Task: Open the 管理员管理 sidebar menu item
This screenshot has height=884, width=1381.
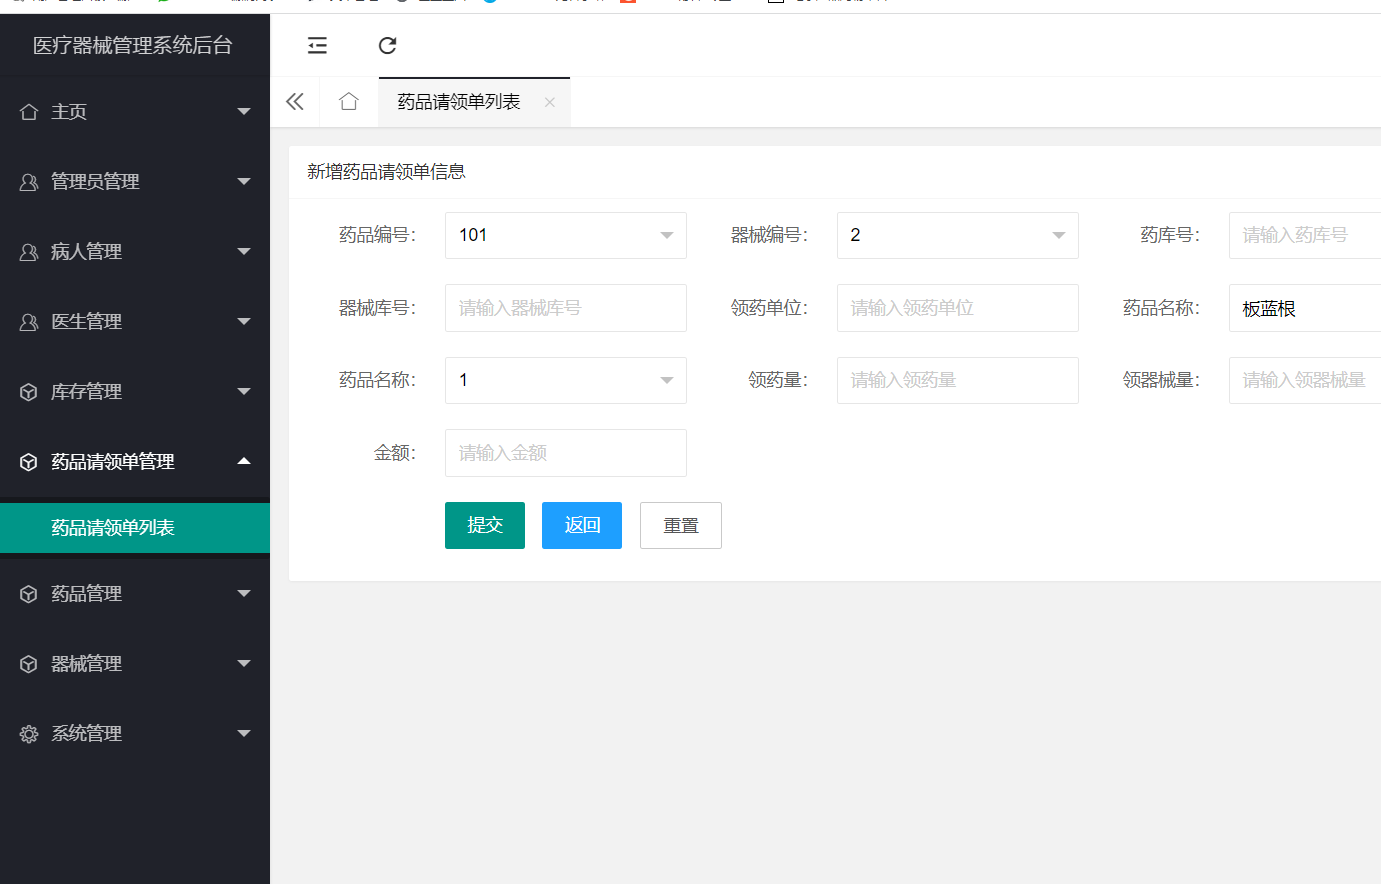Action: click(x=135, y=182)
